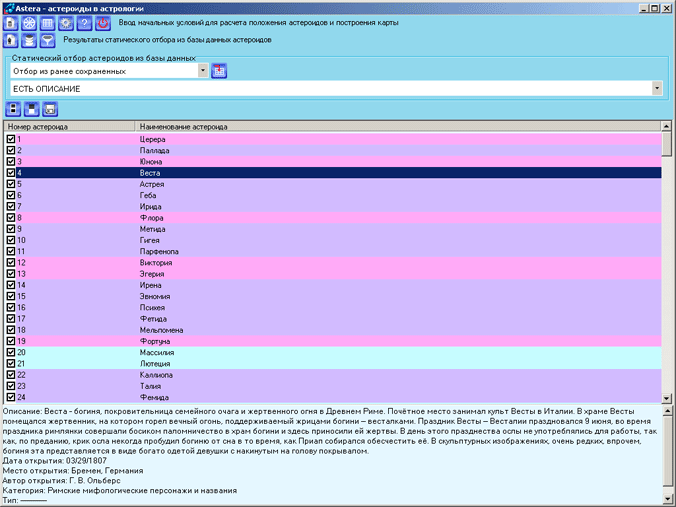Click 'Наименование астероида' column header
Image resolution: width=676 pixels, height=507 pixels.
click(x=398, y=128)
